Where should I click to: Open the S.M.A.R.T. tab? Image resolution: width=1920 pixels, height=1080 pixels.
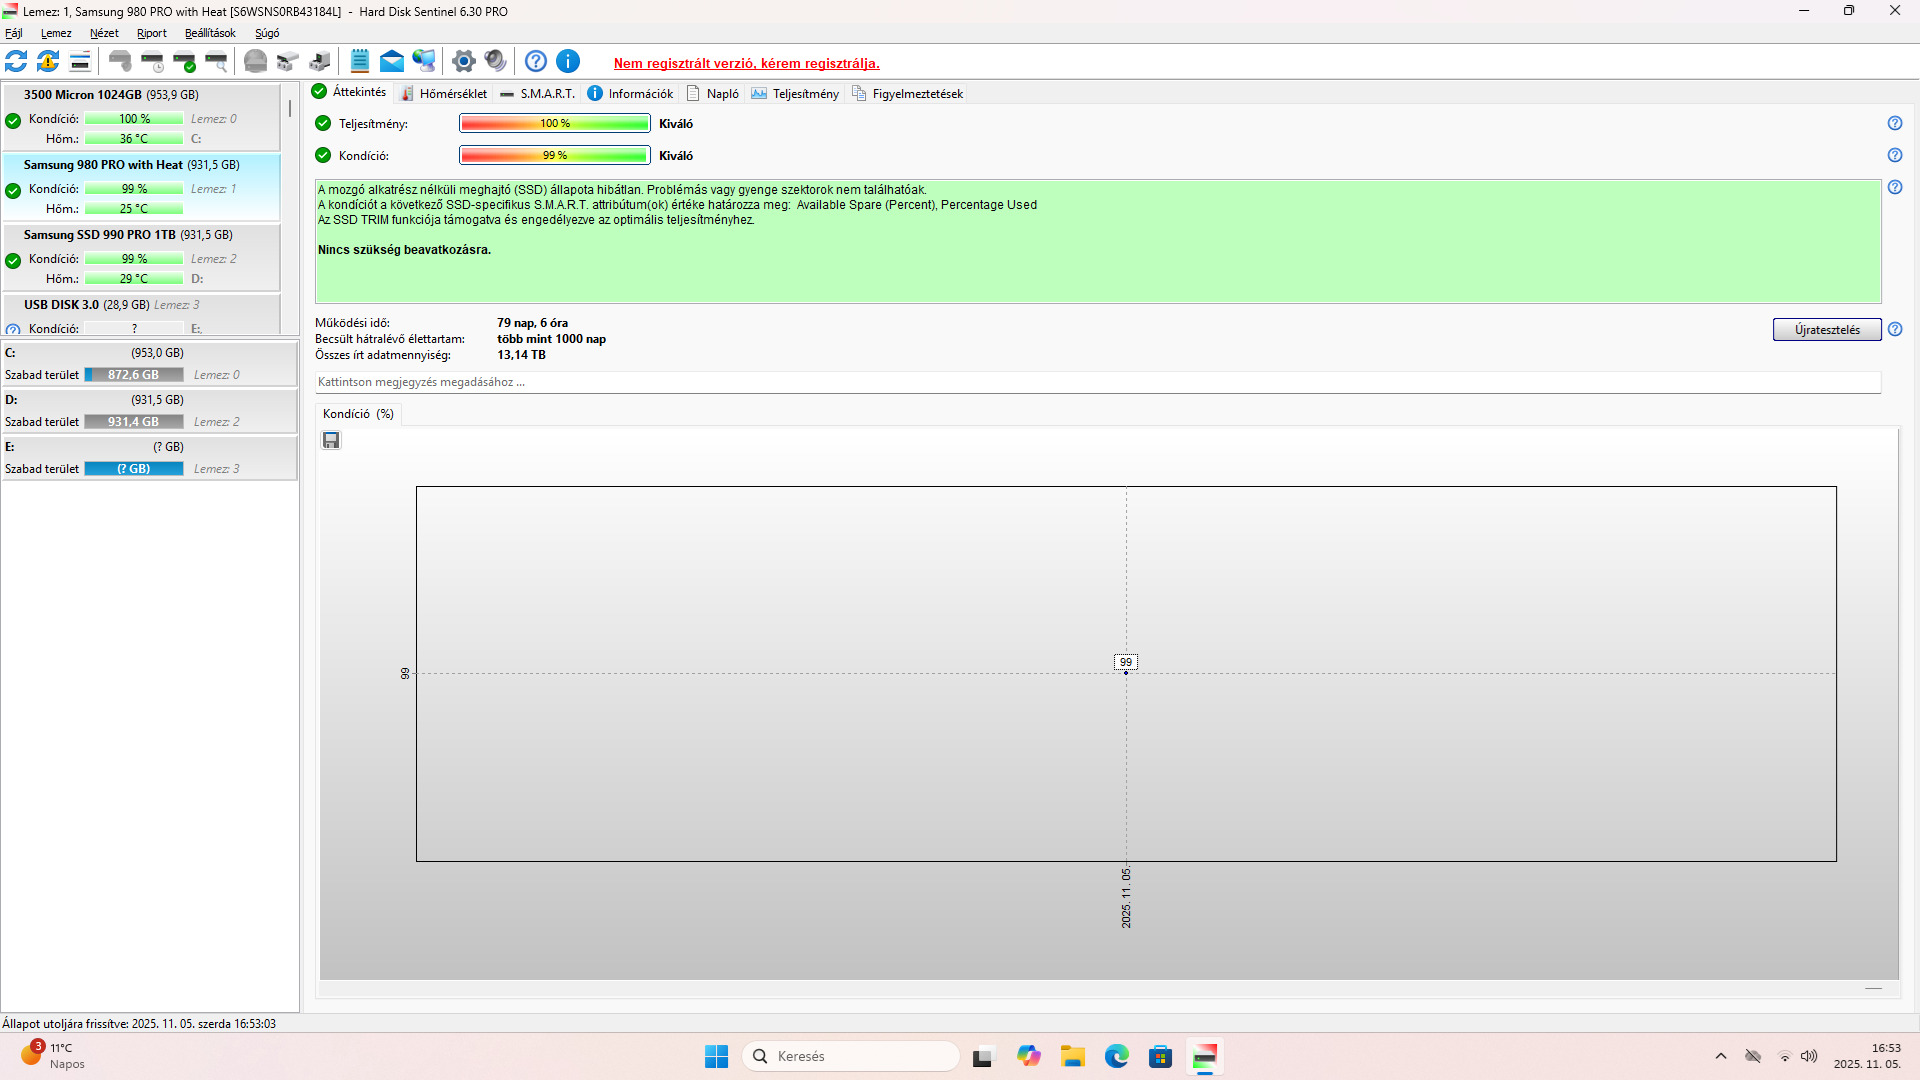(538, 94)
